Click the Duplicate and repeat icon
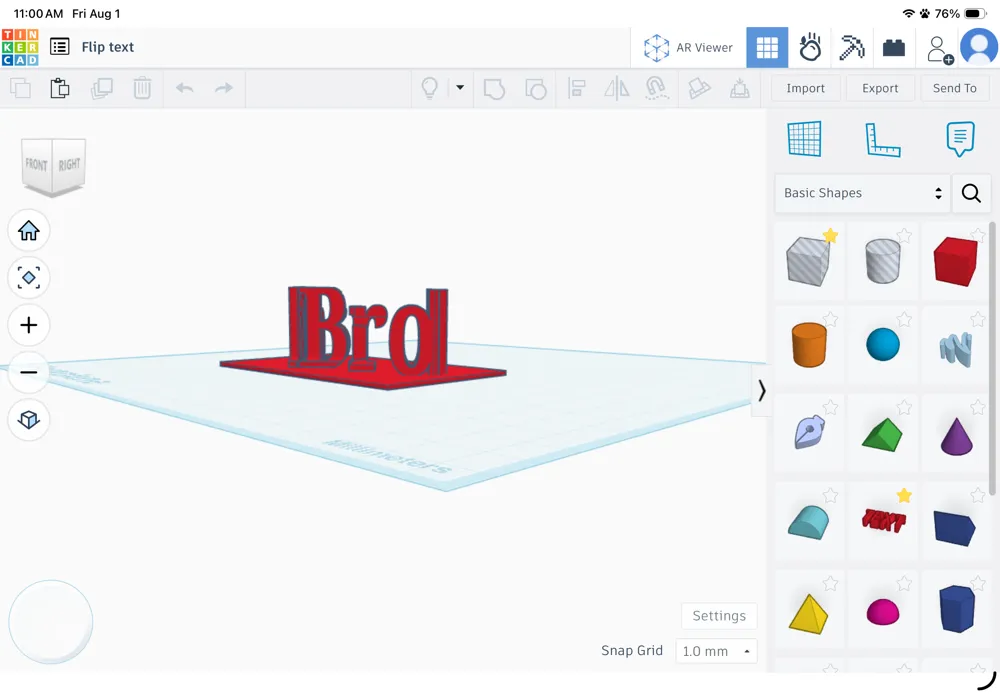The height and width of the screenshot is (694, 1000). coord(101,88)
